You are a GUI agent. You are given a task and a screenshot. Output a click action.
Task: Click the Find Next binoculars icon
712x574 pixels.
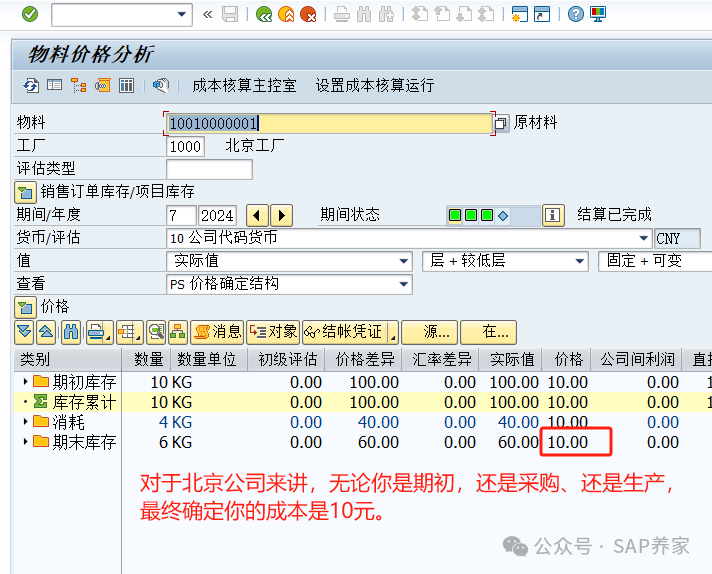386,15
